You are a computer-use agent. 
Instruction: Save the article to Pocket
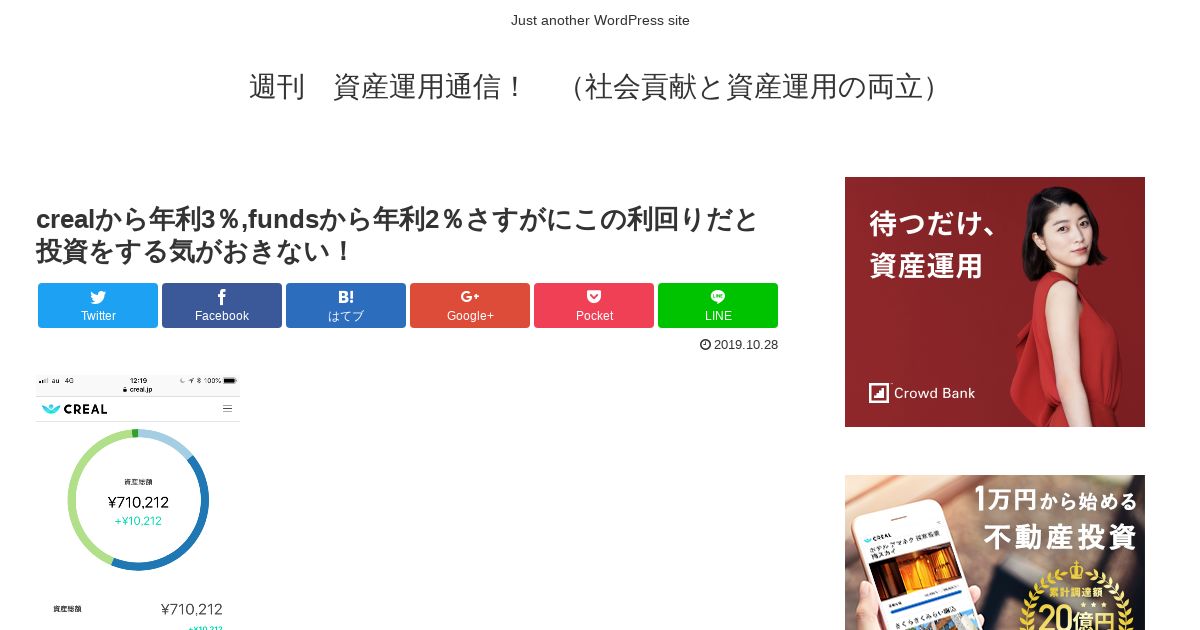[x=594, y=305]
